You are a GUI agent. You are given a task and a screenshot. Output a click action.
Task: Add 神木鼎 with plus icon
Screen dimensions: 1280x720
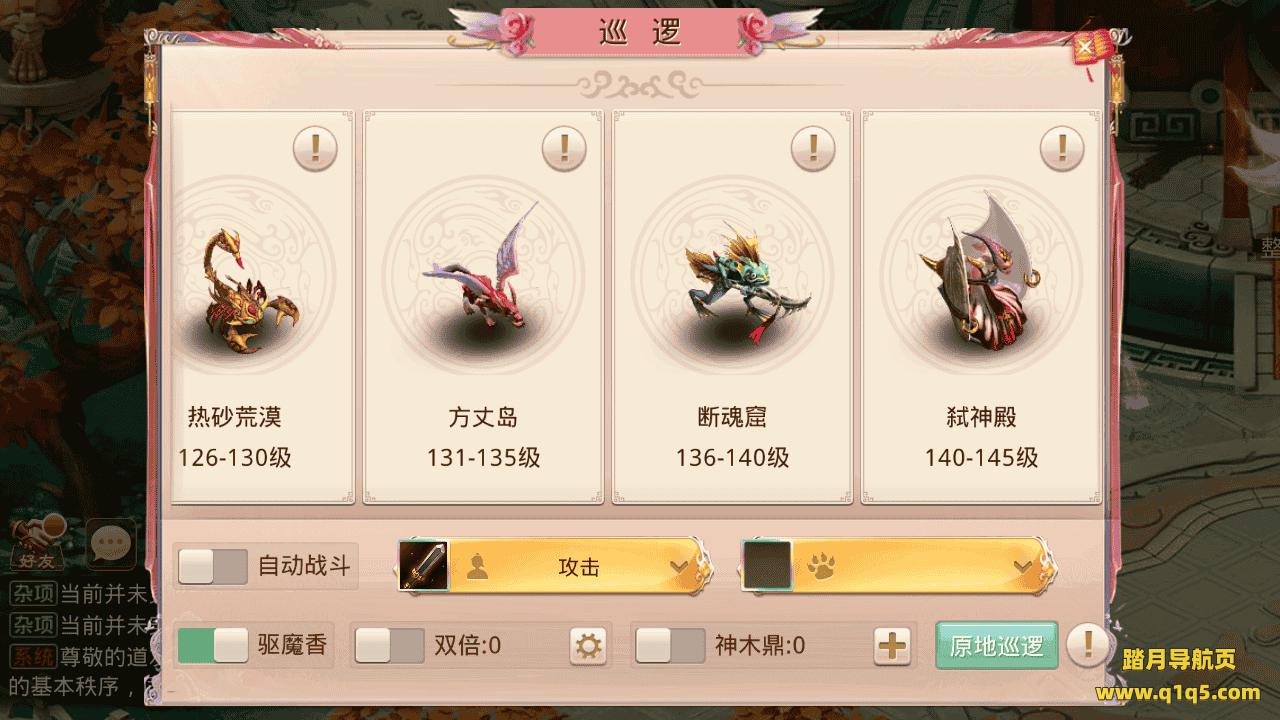click(892, 646)
